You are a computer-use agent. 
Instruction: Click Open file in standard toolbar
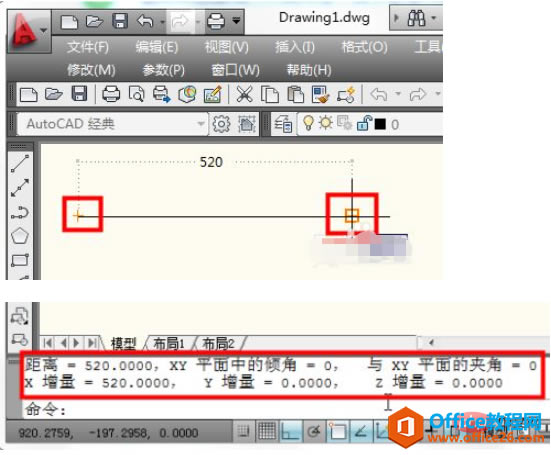[54, 94]
